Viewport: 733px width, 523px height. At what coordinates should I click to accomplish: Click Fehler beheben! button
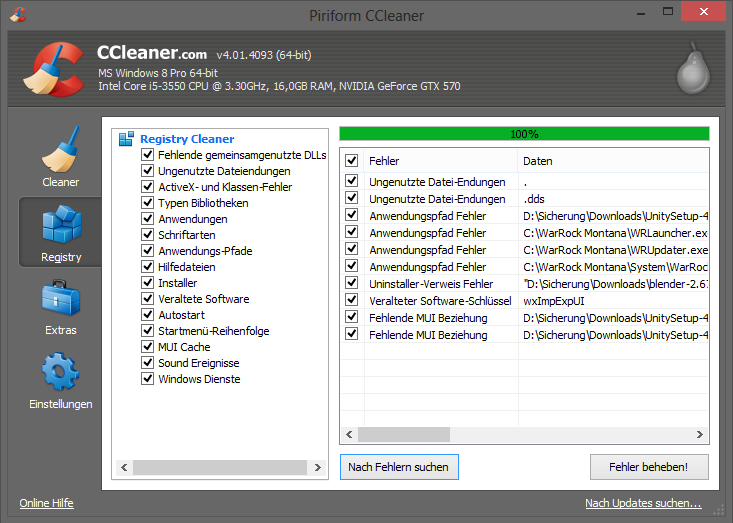649,467
